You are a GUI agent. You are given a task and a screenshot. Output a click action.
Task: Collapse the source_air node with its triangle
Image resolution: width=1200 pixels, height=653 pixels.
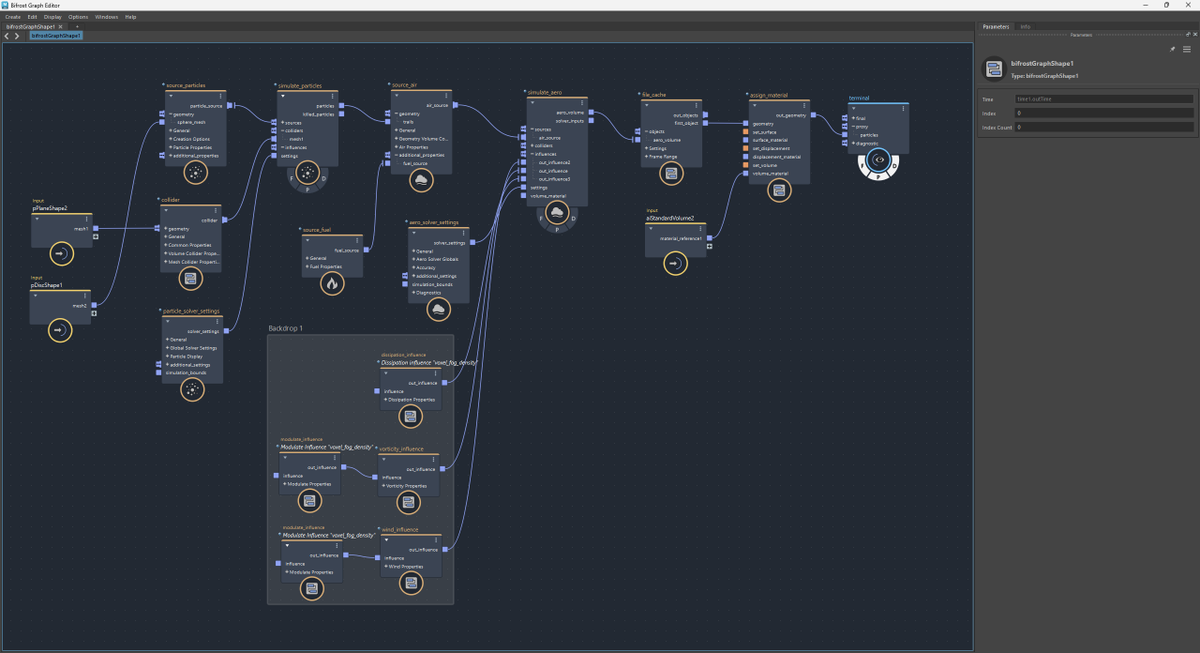coord(396,96)
